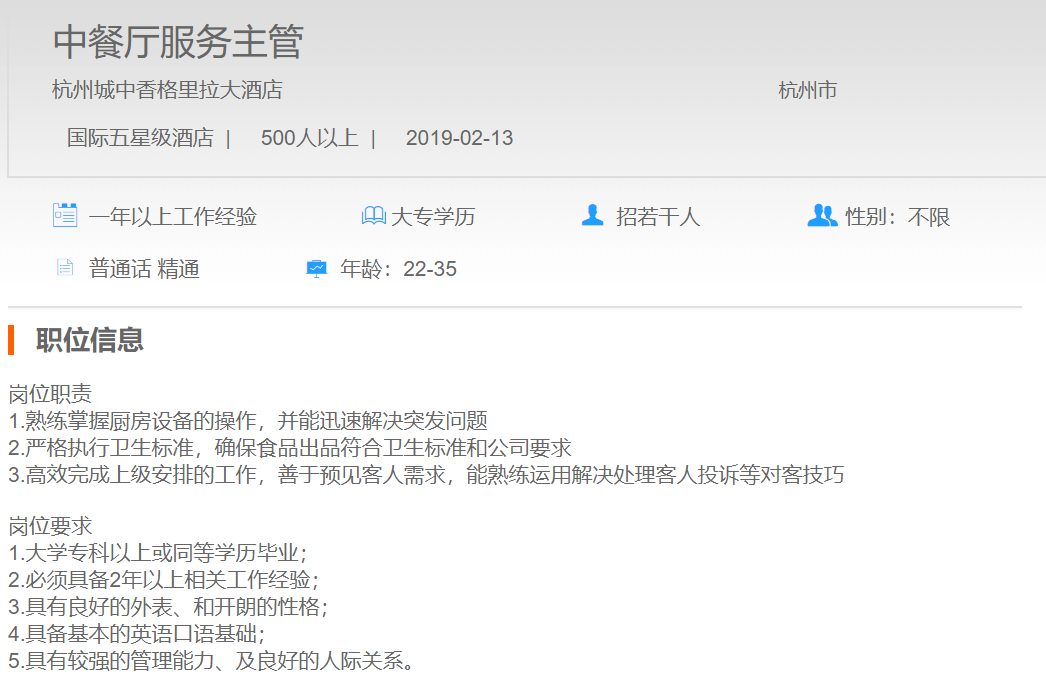1046x687 pixels.
Task: Click the 岗位职责 subheading
Action: point(50,394)
